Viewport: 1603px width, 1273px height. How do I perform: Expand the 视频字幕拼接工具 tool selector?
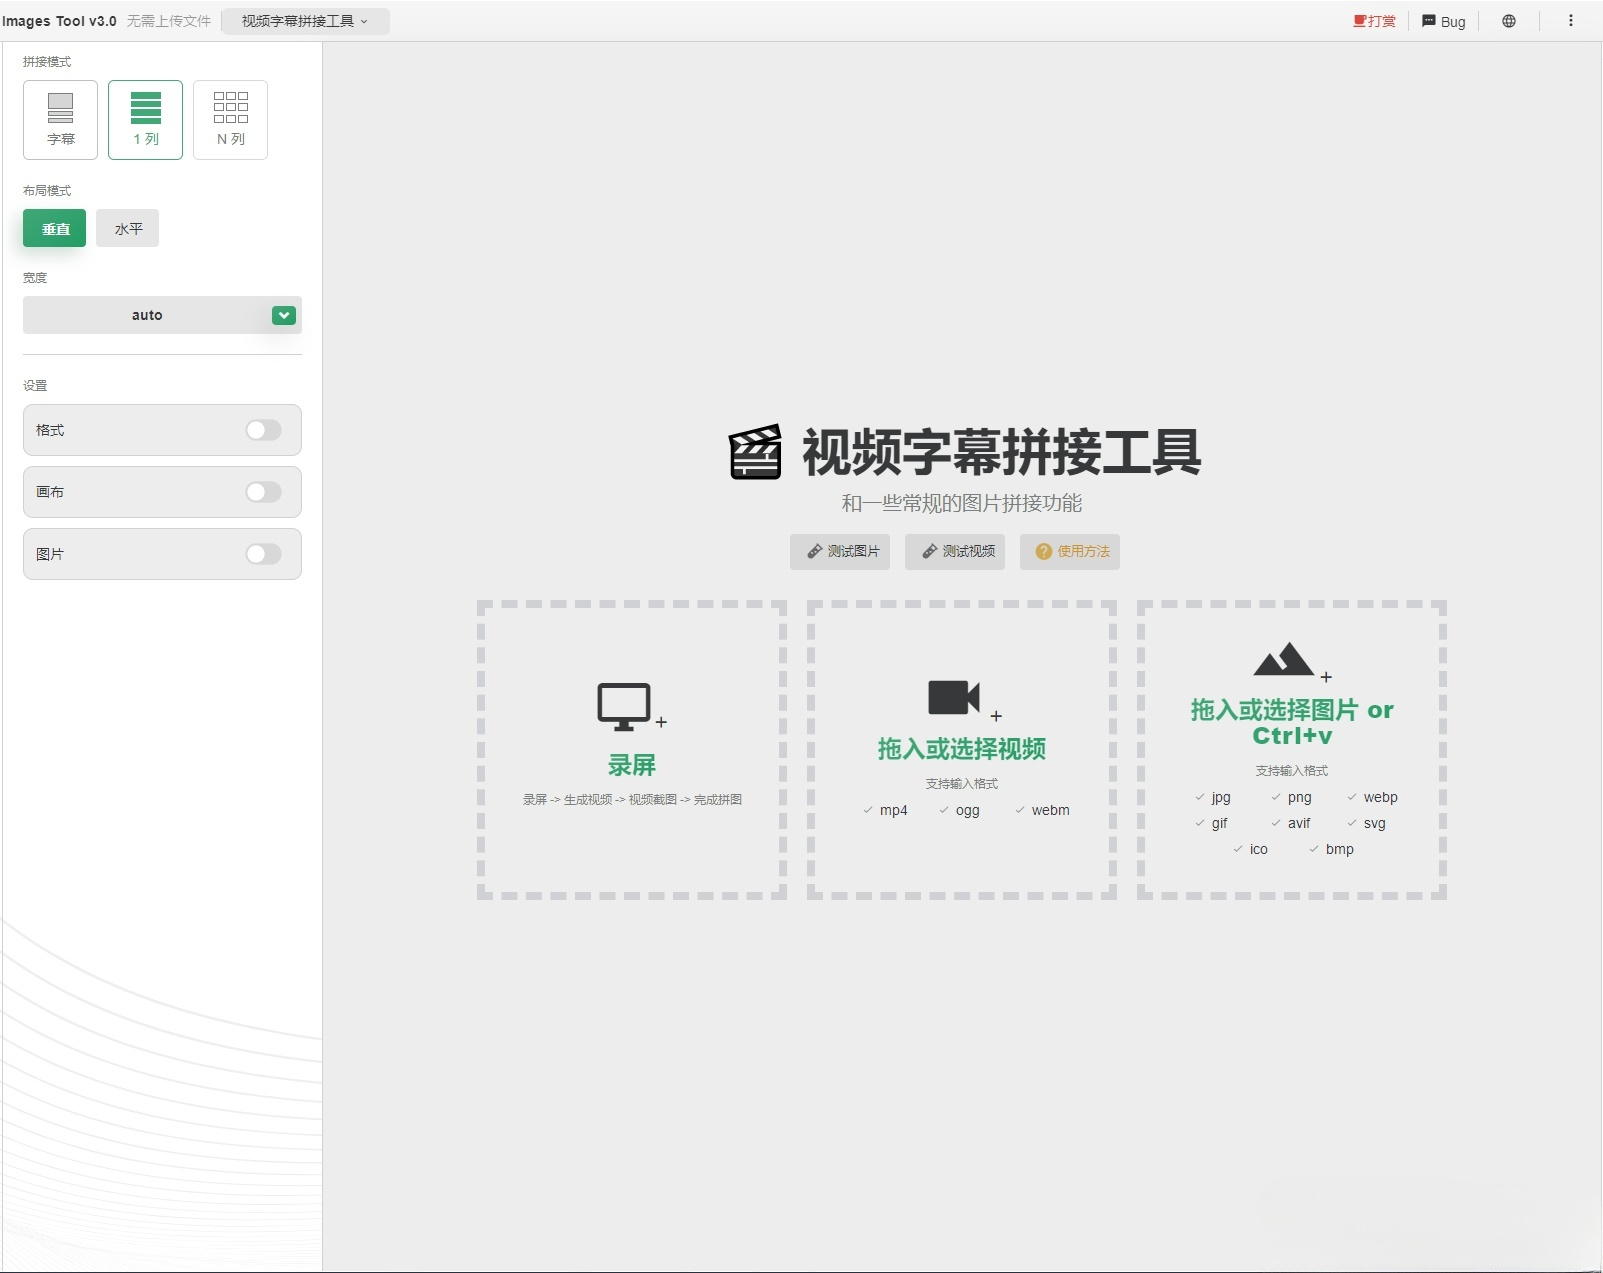click(305, 20)
